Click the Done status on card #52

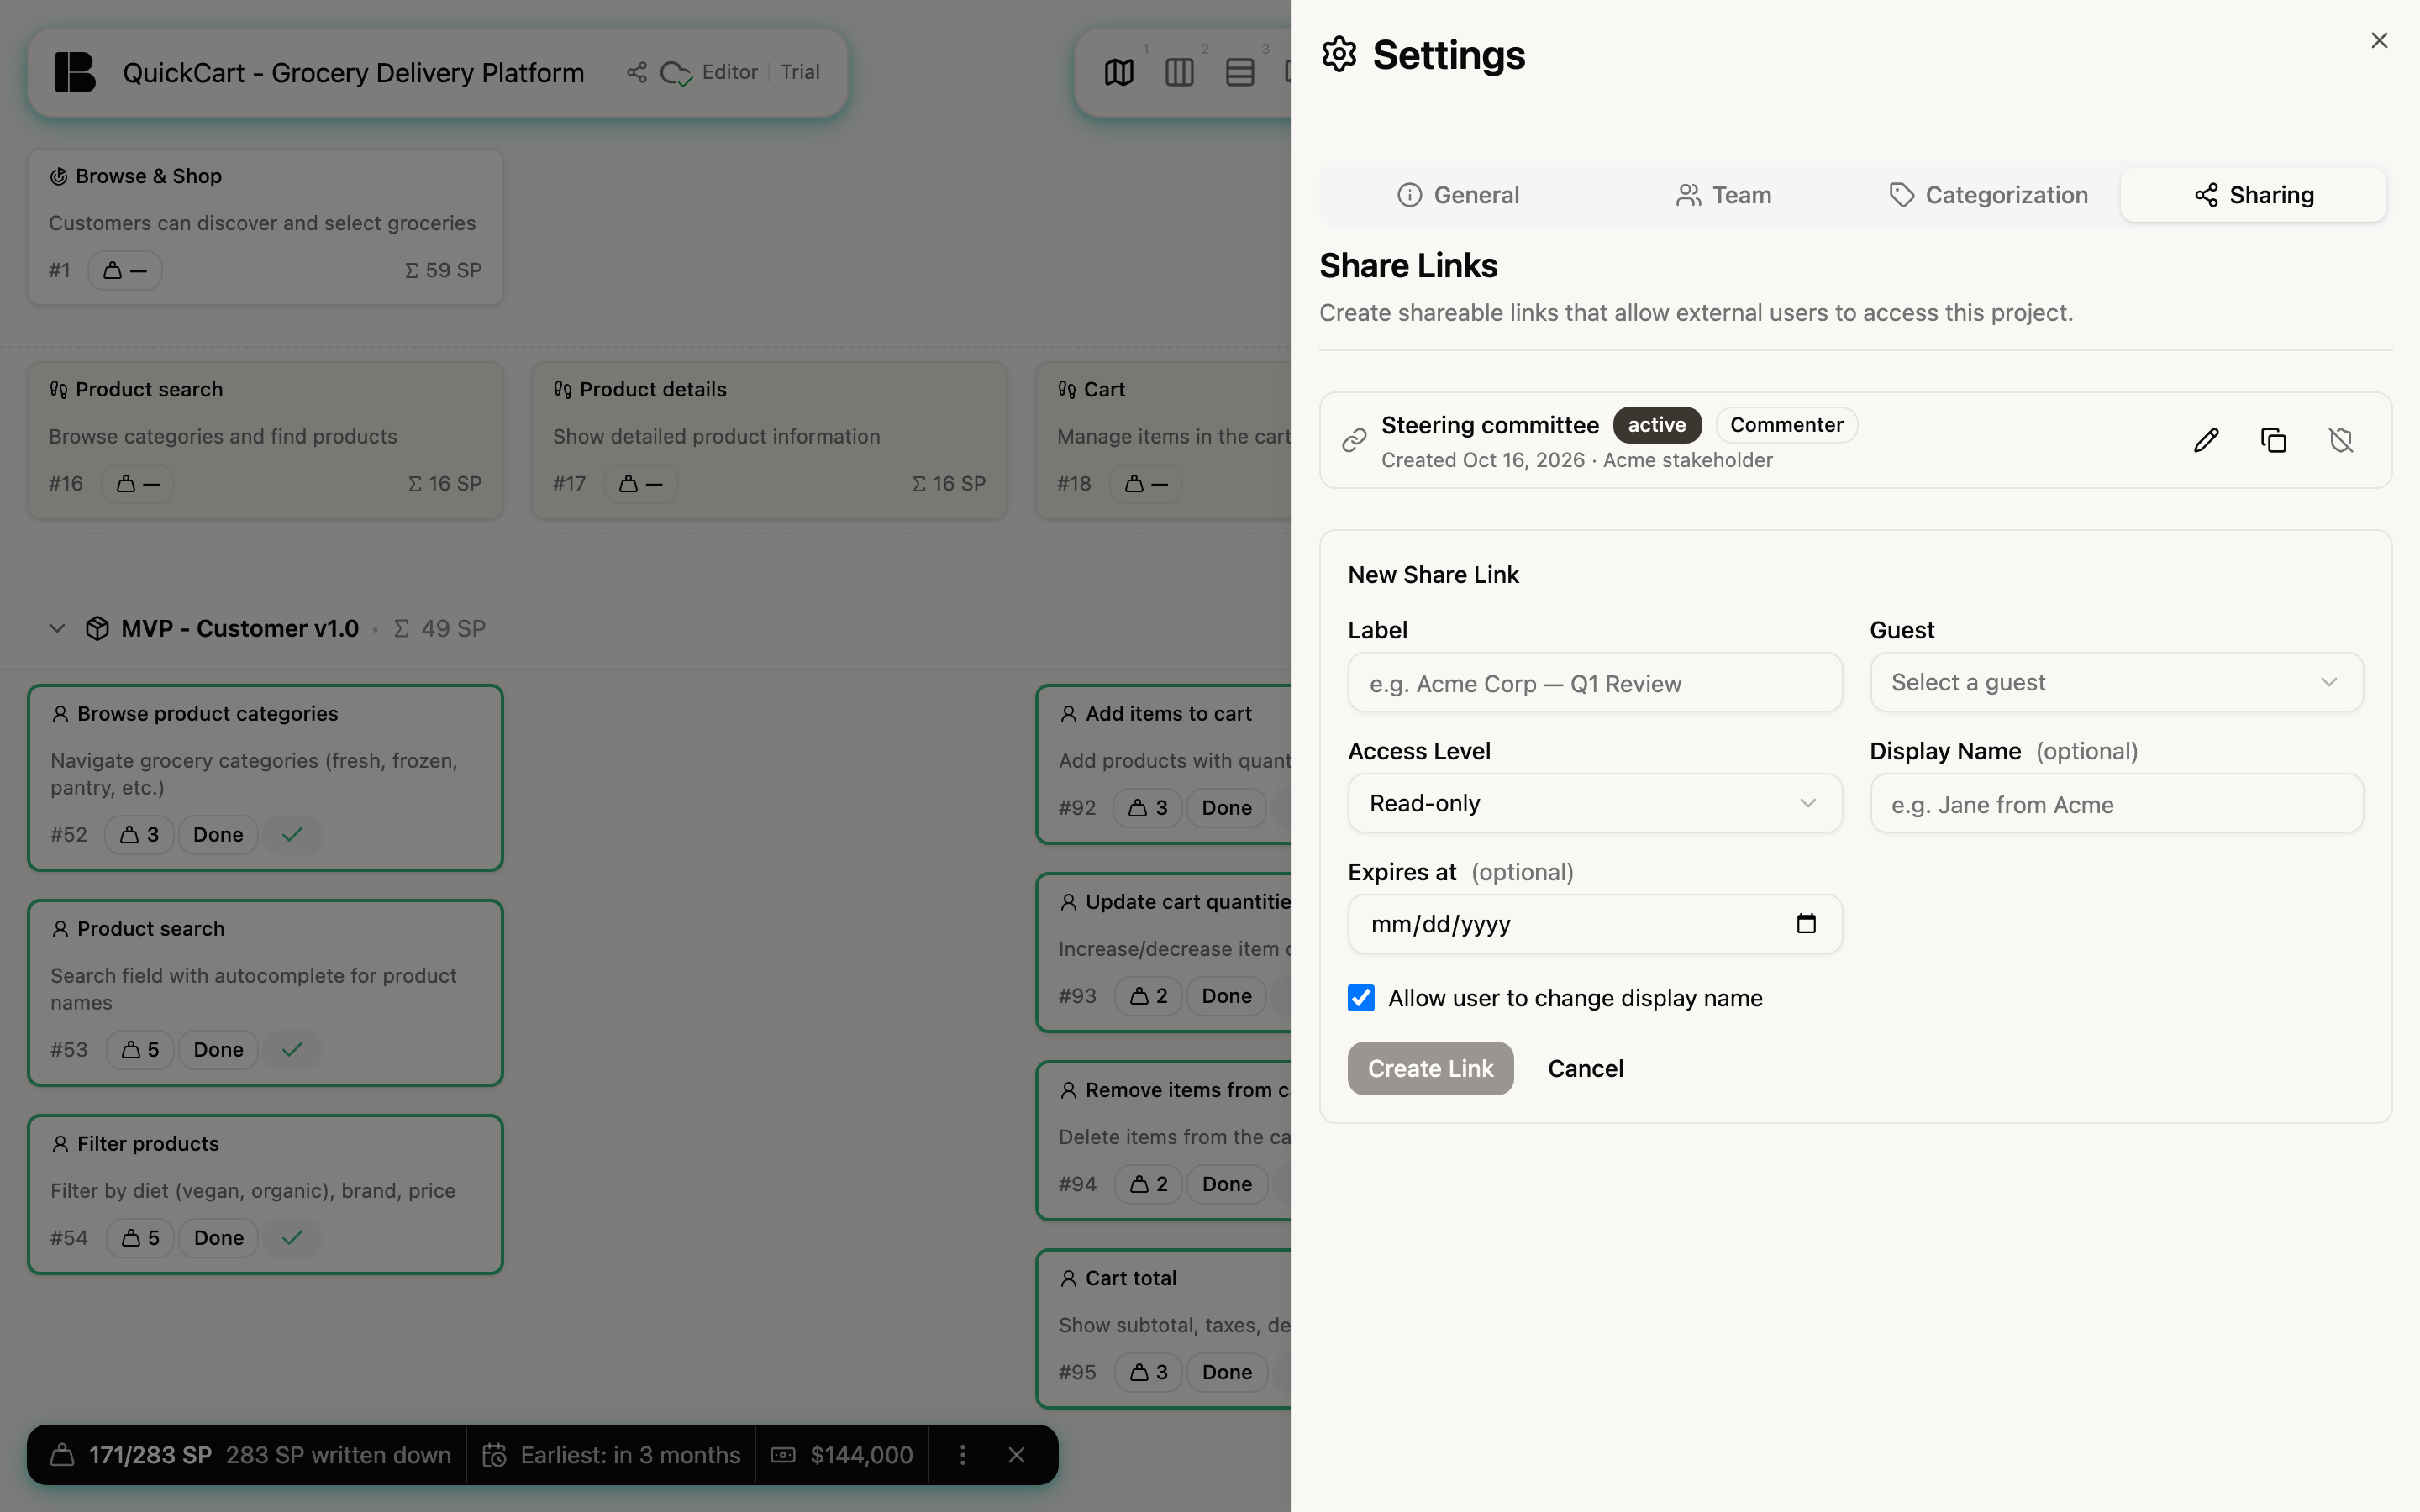click(x=218, y=834)
